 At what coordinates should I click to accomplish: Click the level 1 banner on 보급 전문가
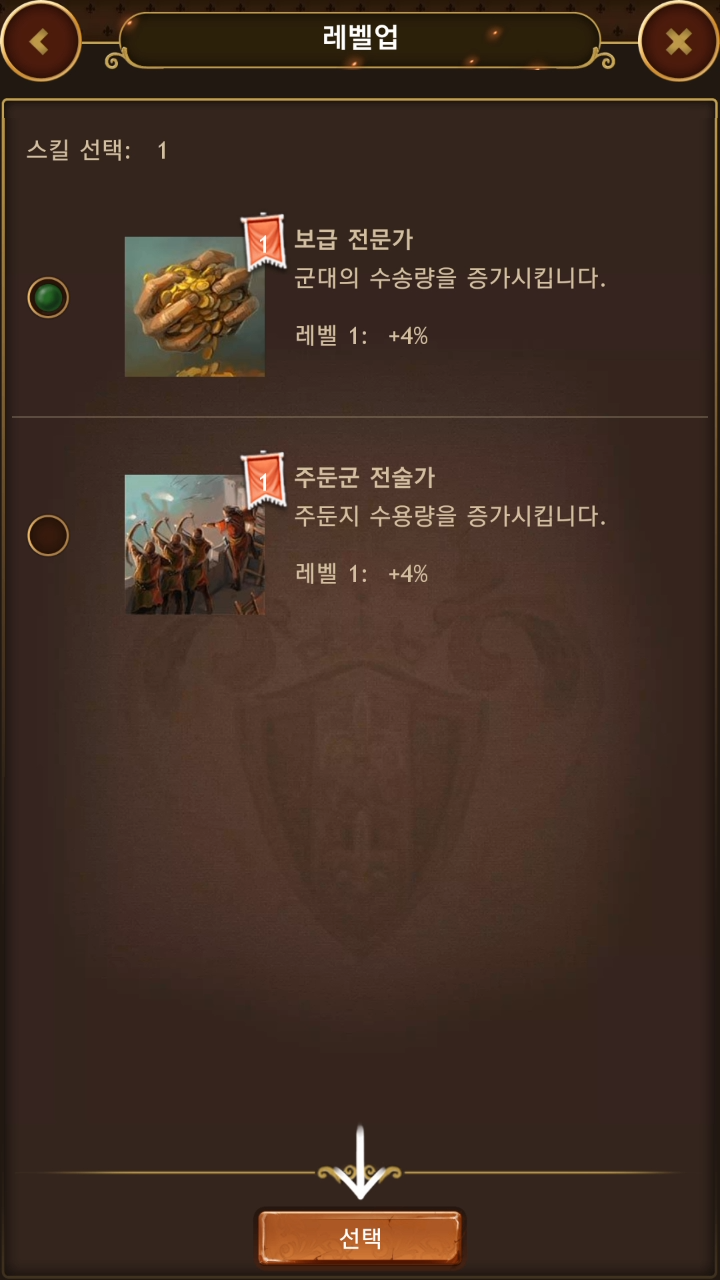(x=264, y=241)
